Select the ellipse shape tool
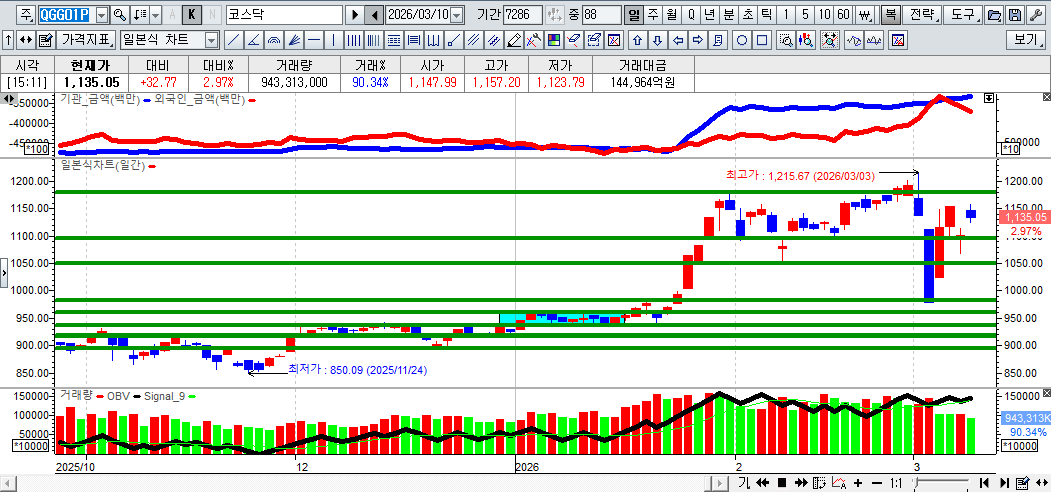 click(x=742, y=40)
